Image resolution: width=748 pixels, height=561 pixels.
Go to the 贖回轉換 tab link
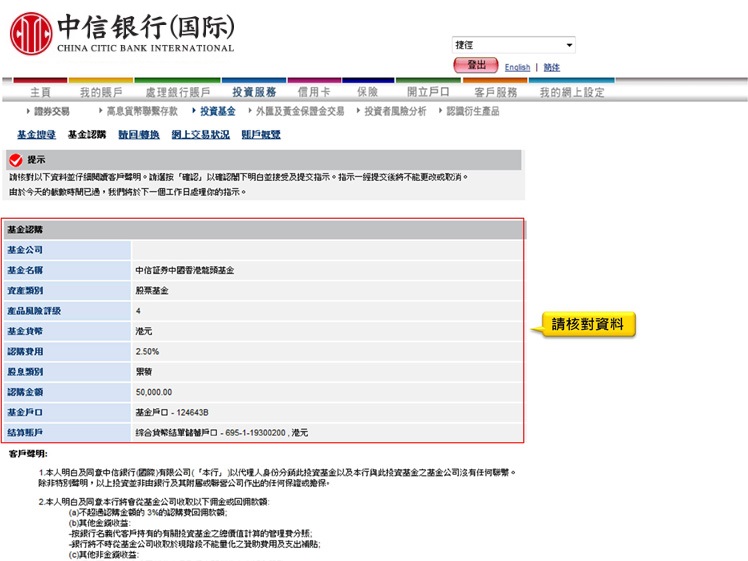[139, 135]
